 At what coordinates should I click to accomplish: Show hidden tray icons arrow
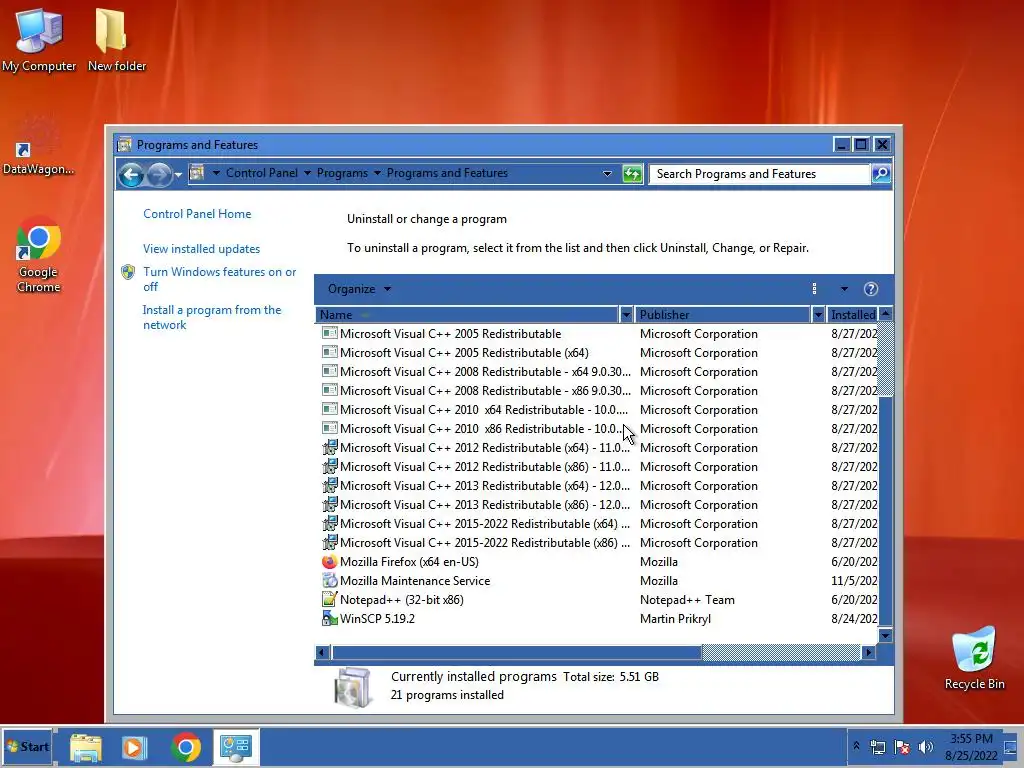856,746
